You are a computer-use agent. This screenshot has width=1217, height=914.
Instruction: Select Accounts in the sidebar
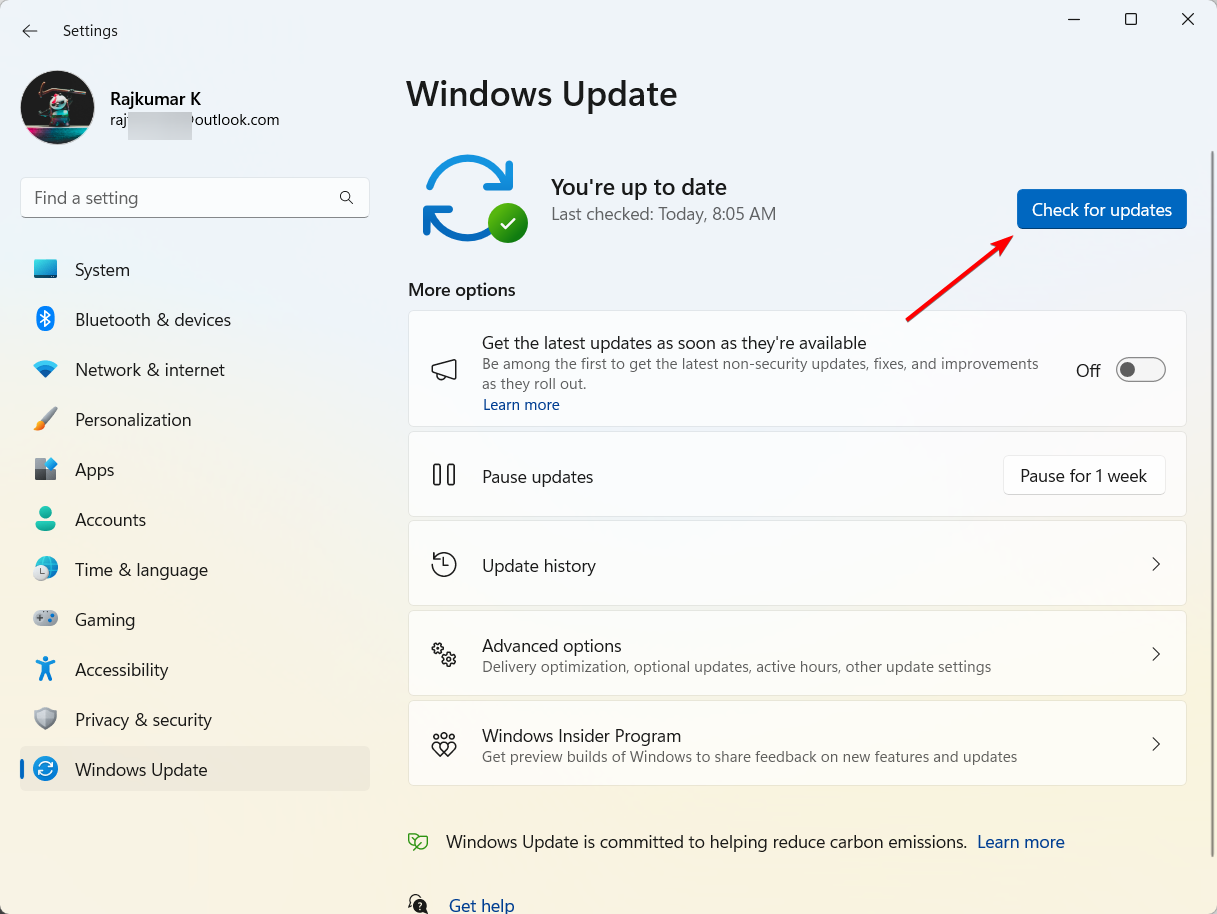(x=195, y=520)
